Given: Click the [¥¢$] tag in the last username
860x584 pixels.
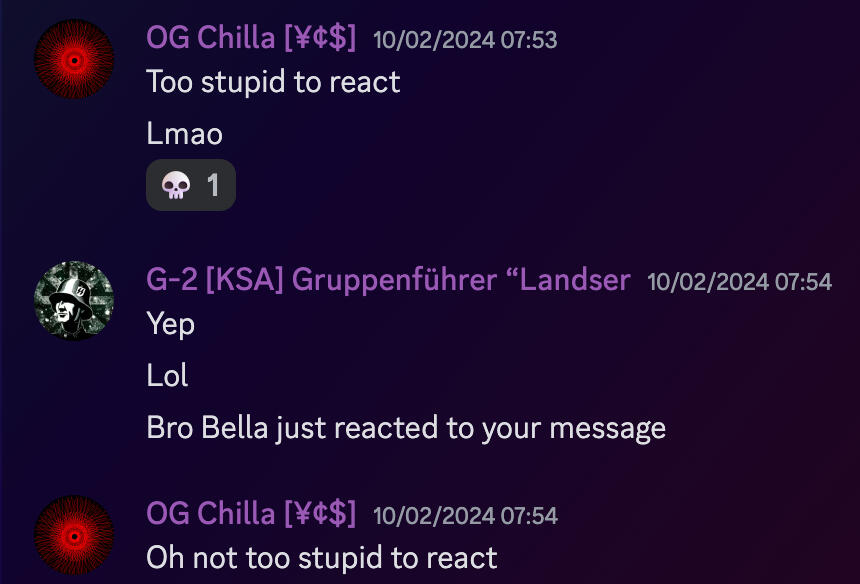Looking at the screenshot, I should click(x=320, y=514).
